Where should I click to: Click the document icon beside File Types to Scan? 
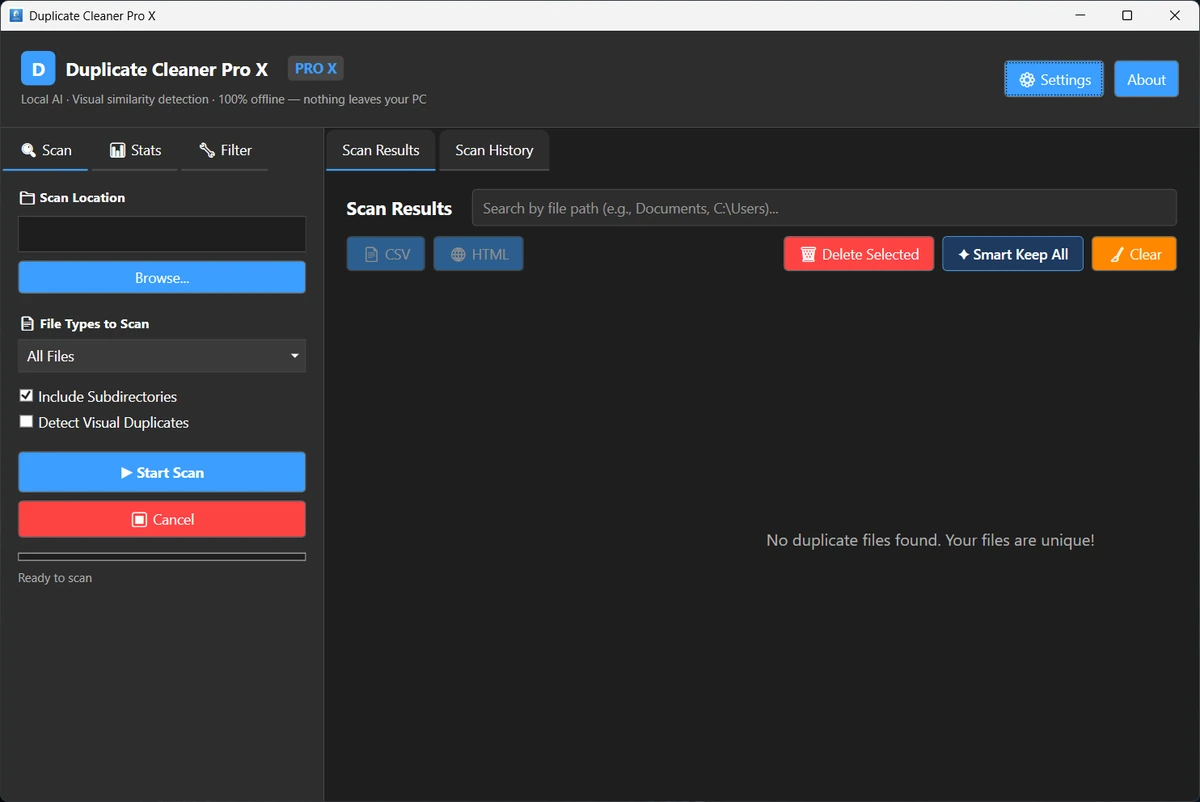pos(27,324)
